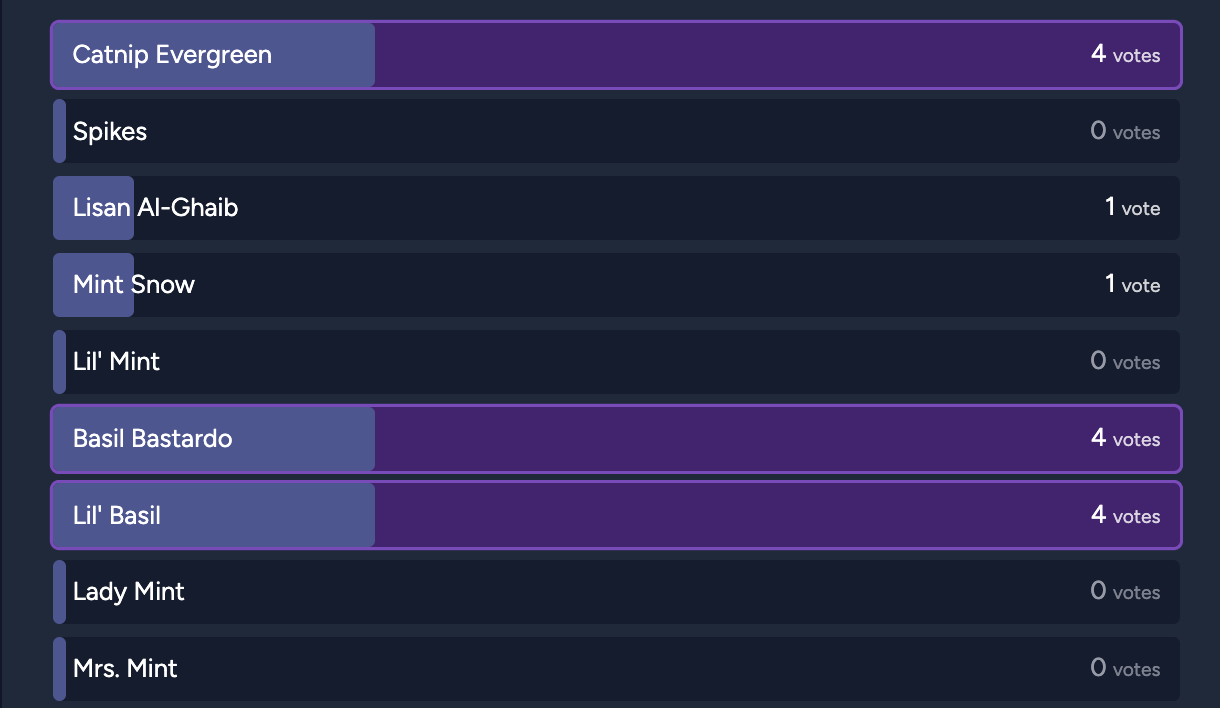Click the 0 votes label on Spikes
The height and width of the screenshot is (708, 1220).
coord(1126,131)
